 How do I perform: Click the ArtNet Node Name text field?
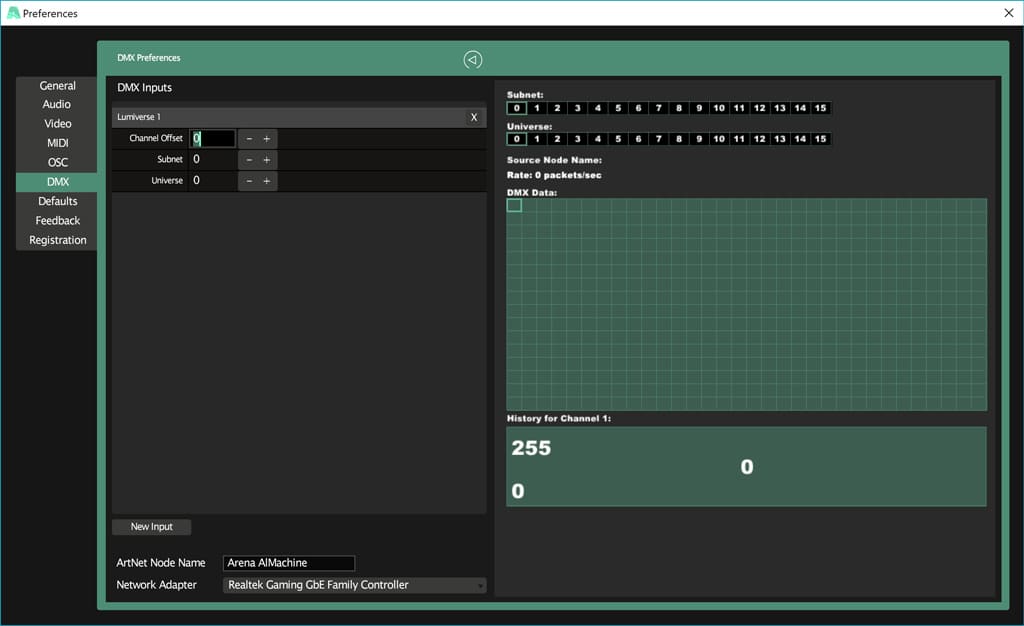pos(289,563)
